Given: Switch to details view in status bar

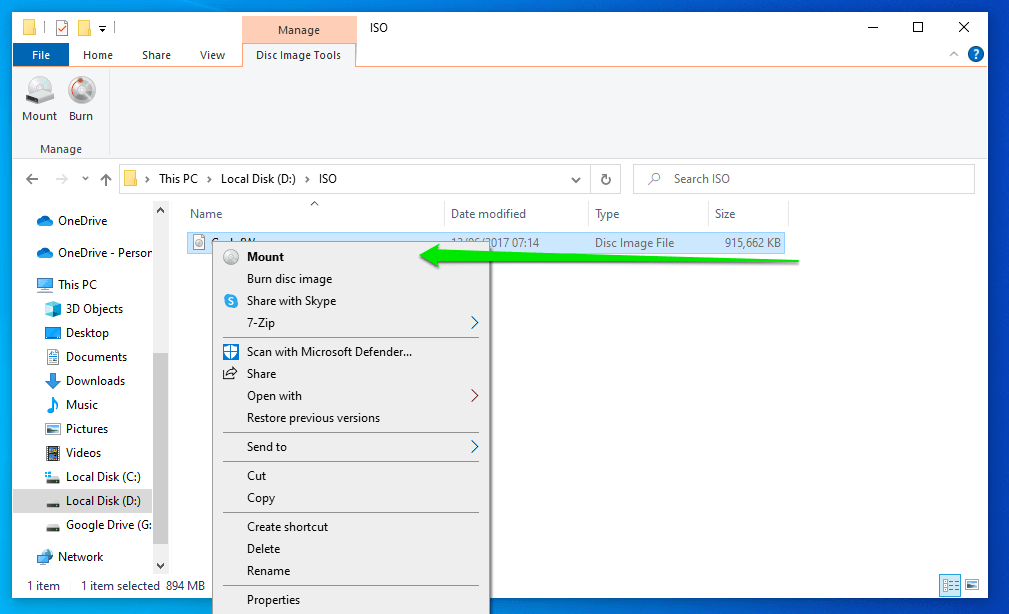Looking at the screenshot, I should (x=950, y=585).
